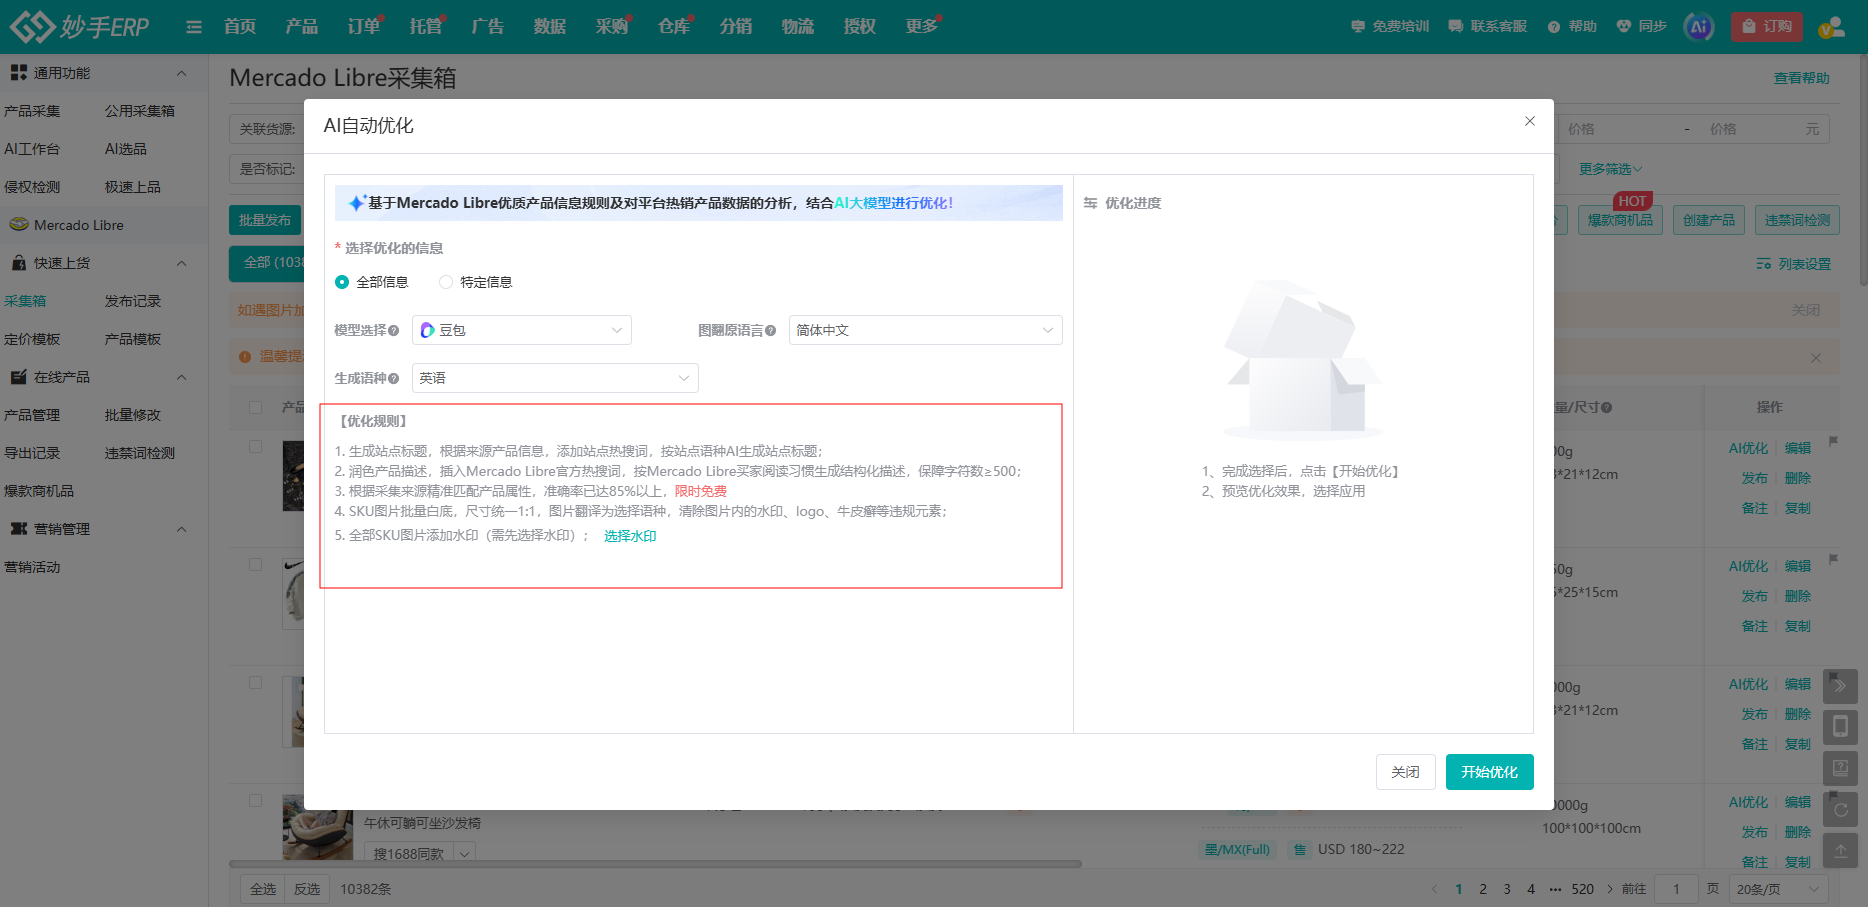Click the 模型选择 help question icon

[394, 331]
